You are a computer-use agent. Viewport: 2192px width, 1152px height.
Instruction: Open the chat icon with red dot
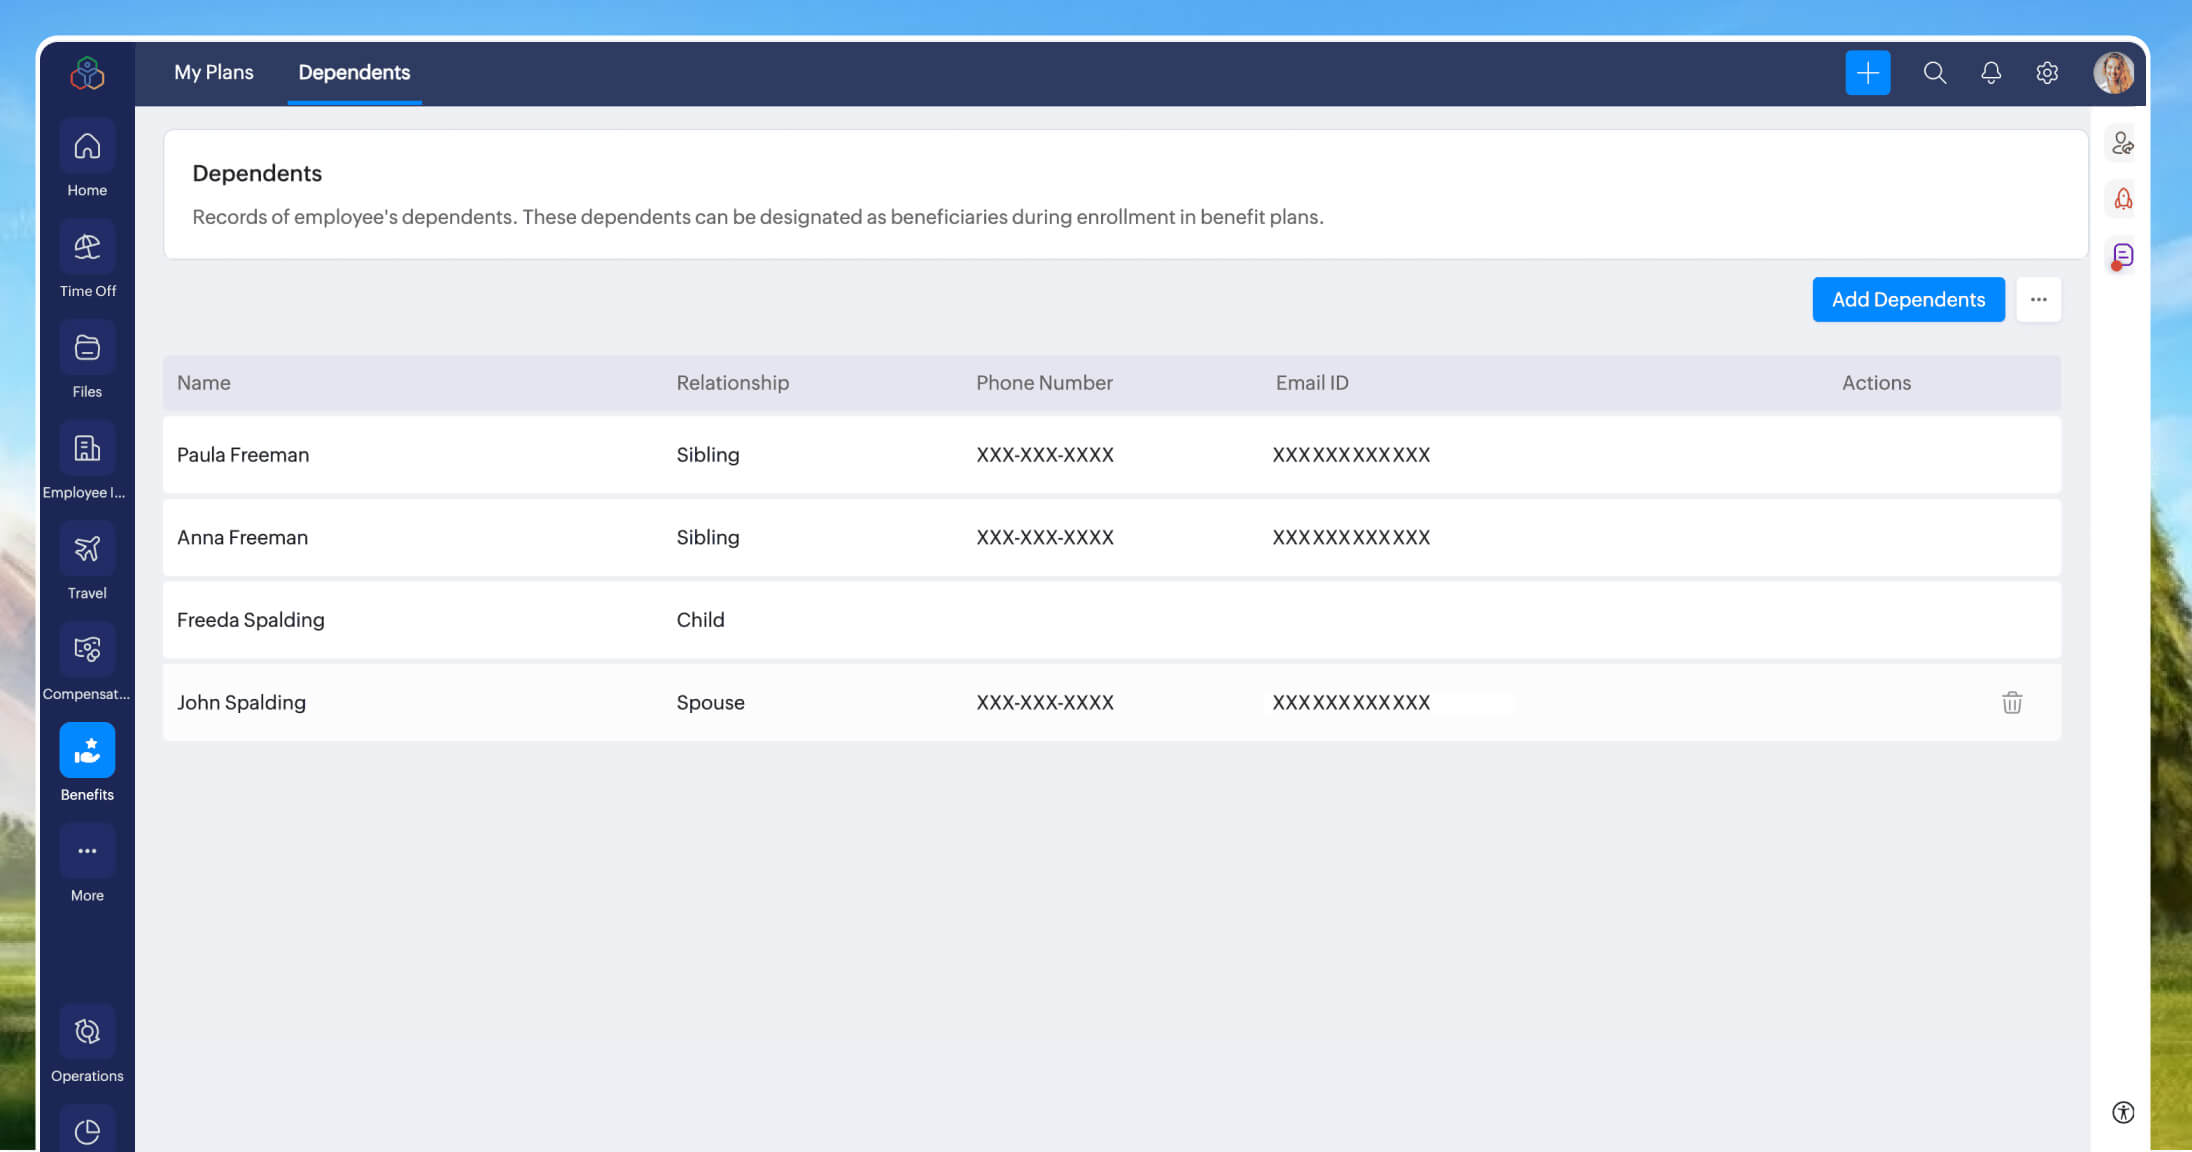click(x=2122, y=256)
